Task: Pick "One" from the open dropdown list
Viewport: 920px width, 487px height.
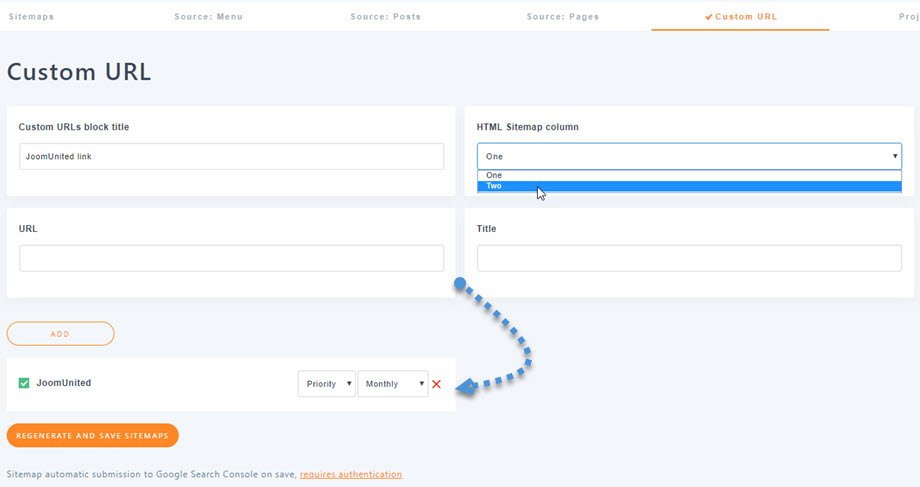Action: (x=689, y=175)
